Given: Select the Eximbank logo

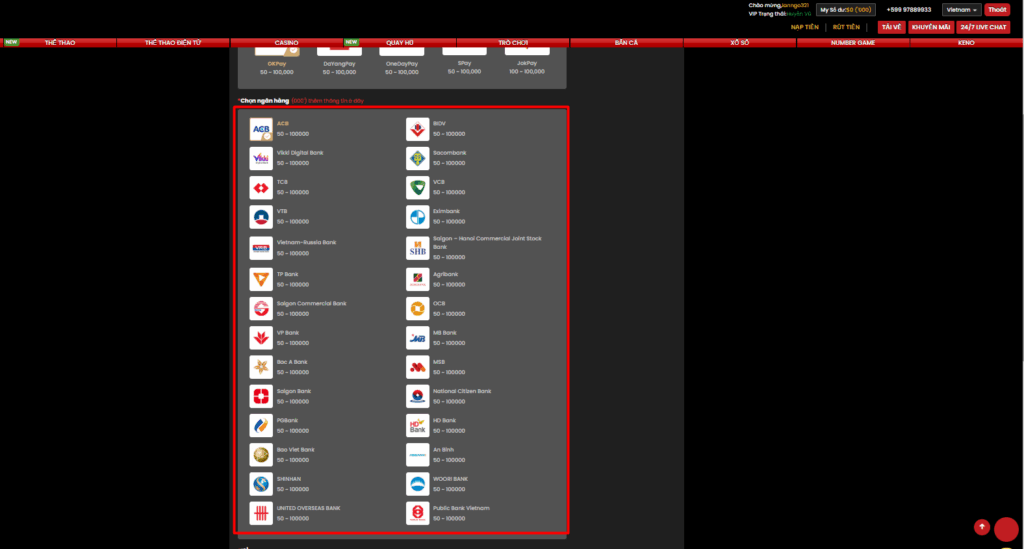Looking at the screenshot, I should [x=417, y=217].
